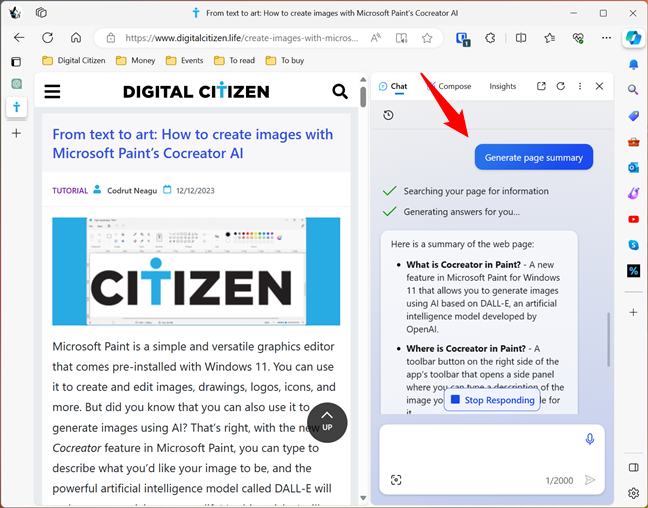Screen dimensions: 648x508
Task: Open the password manager extension icon
Action: pyautogui.click(x=463, y=39)
